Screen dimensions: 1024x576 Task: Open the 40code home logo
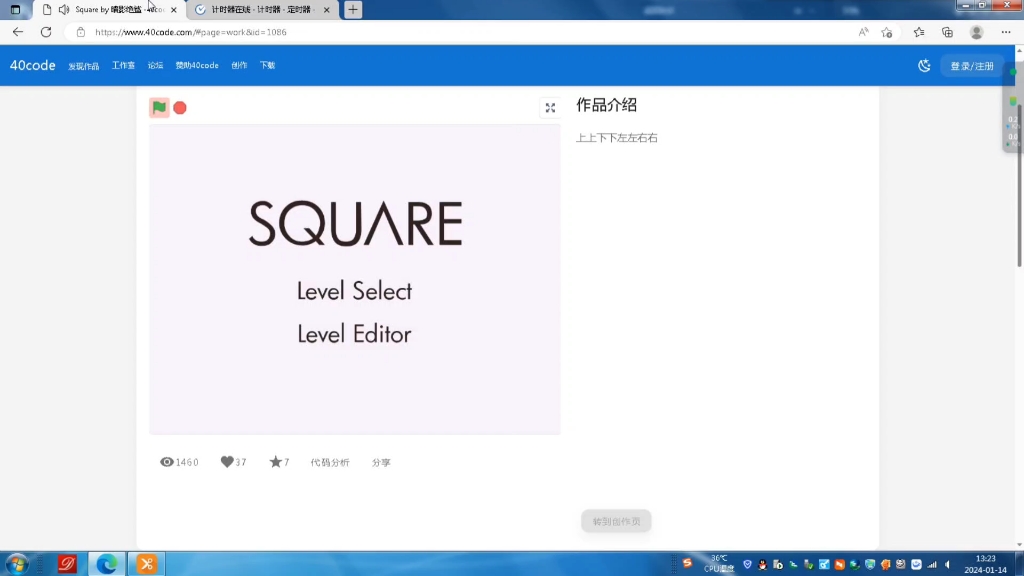(x=33, y=65)
